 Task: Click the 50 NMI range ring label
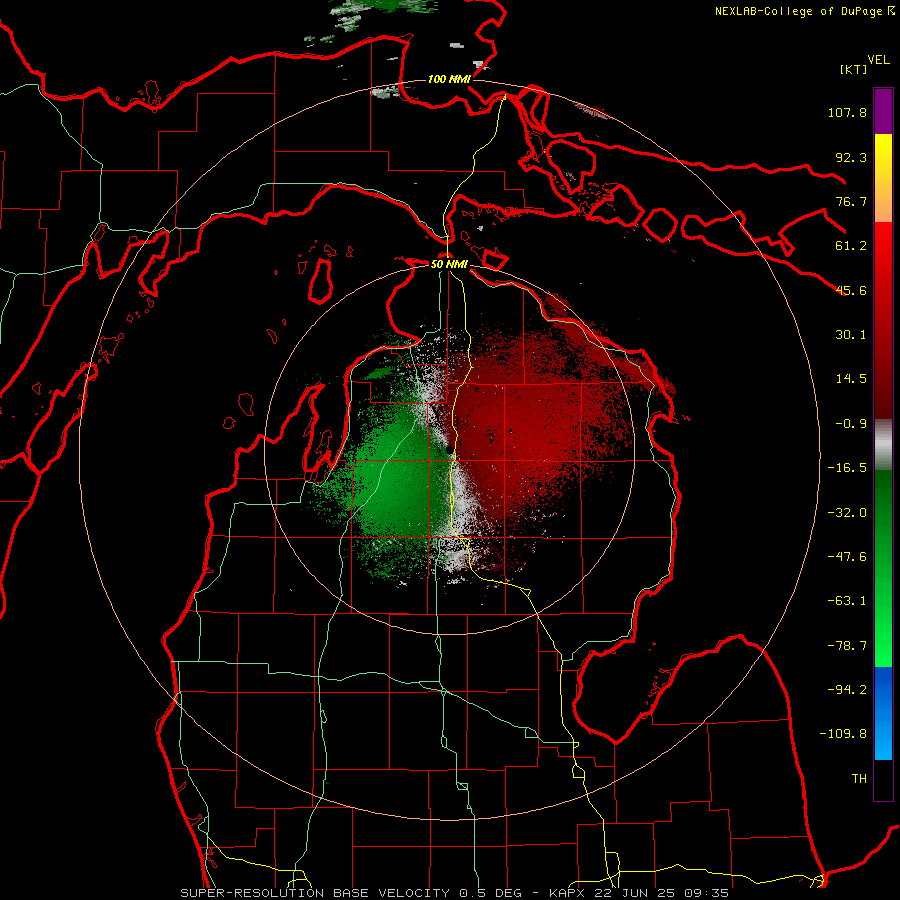449,264
